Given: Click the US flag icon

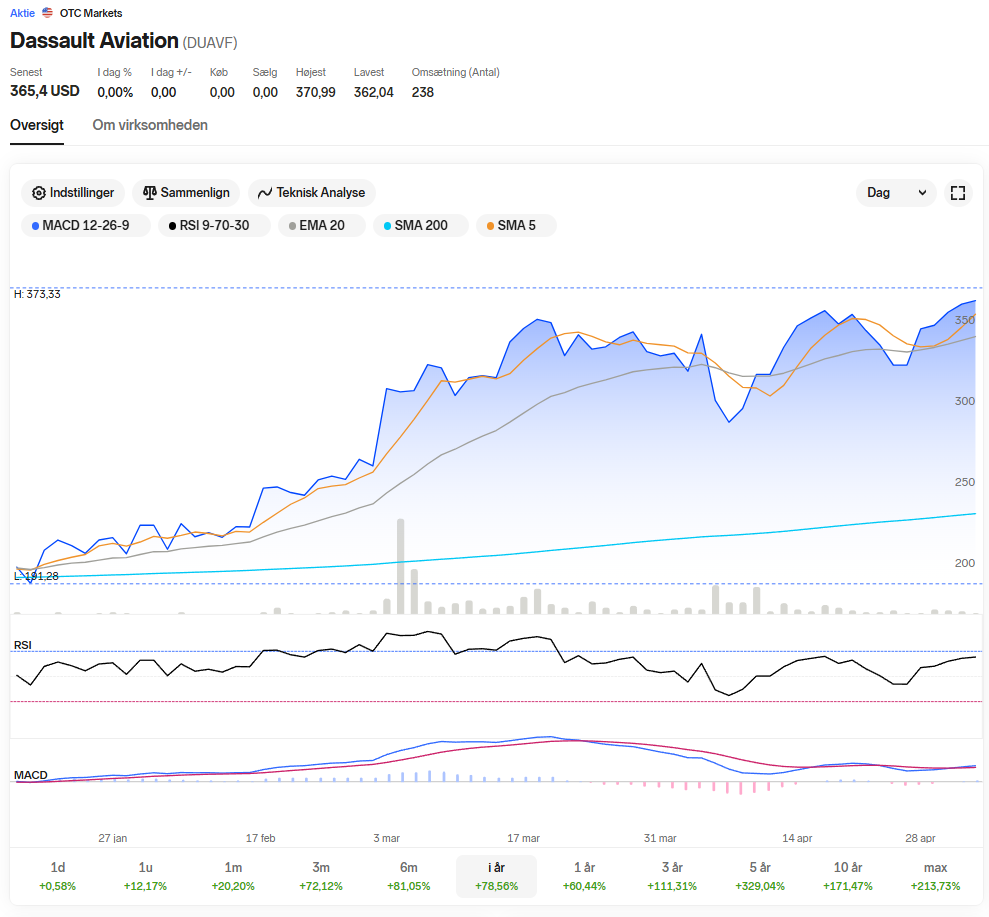Looking at the screenshot, I should coord(47,13).
